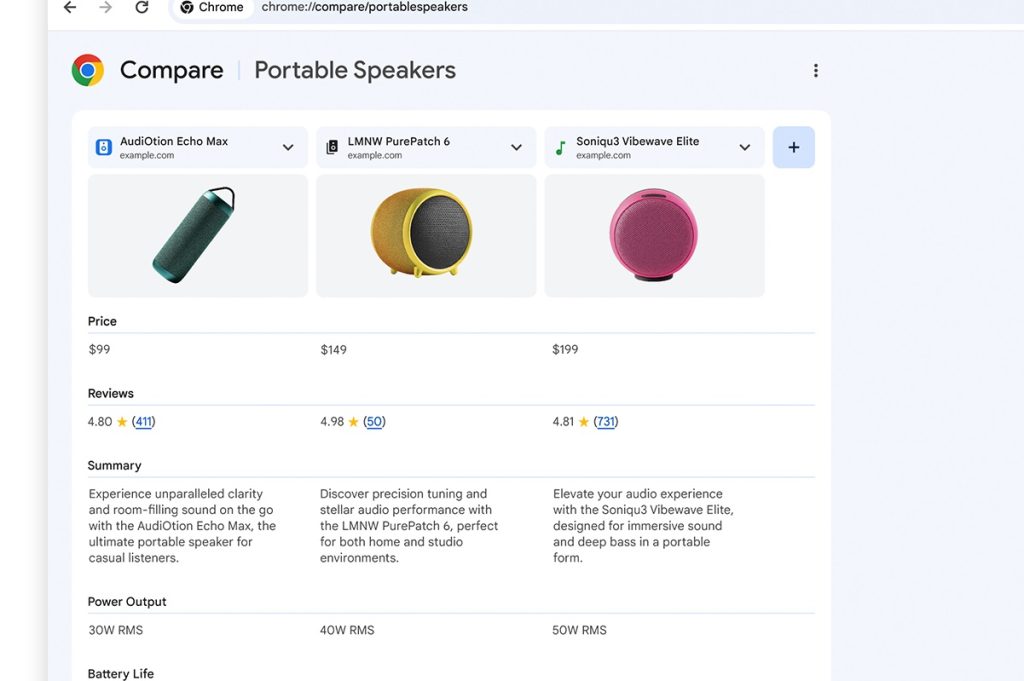Expand the LMNW PurePatch 6 dropdown

point(516,148)
